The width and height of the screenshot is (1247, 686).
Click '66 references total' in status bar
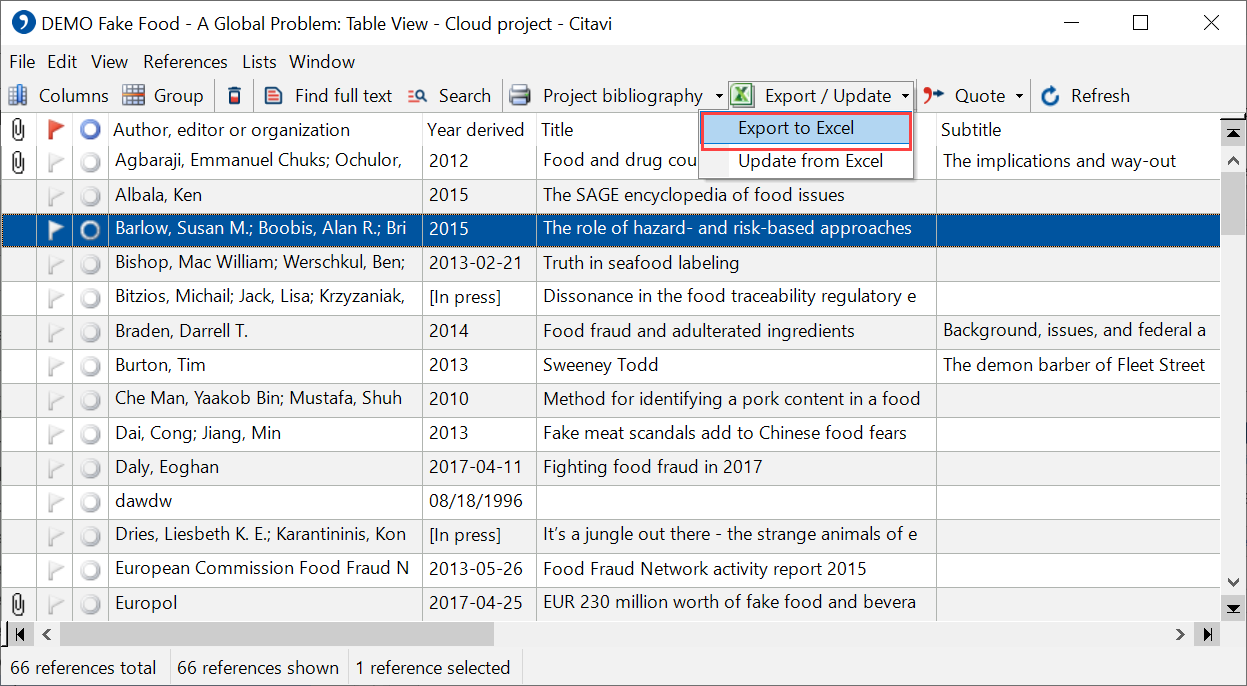84,668
